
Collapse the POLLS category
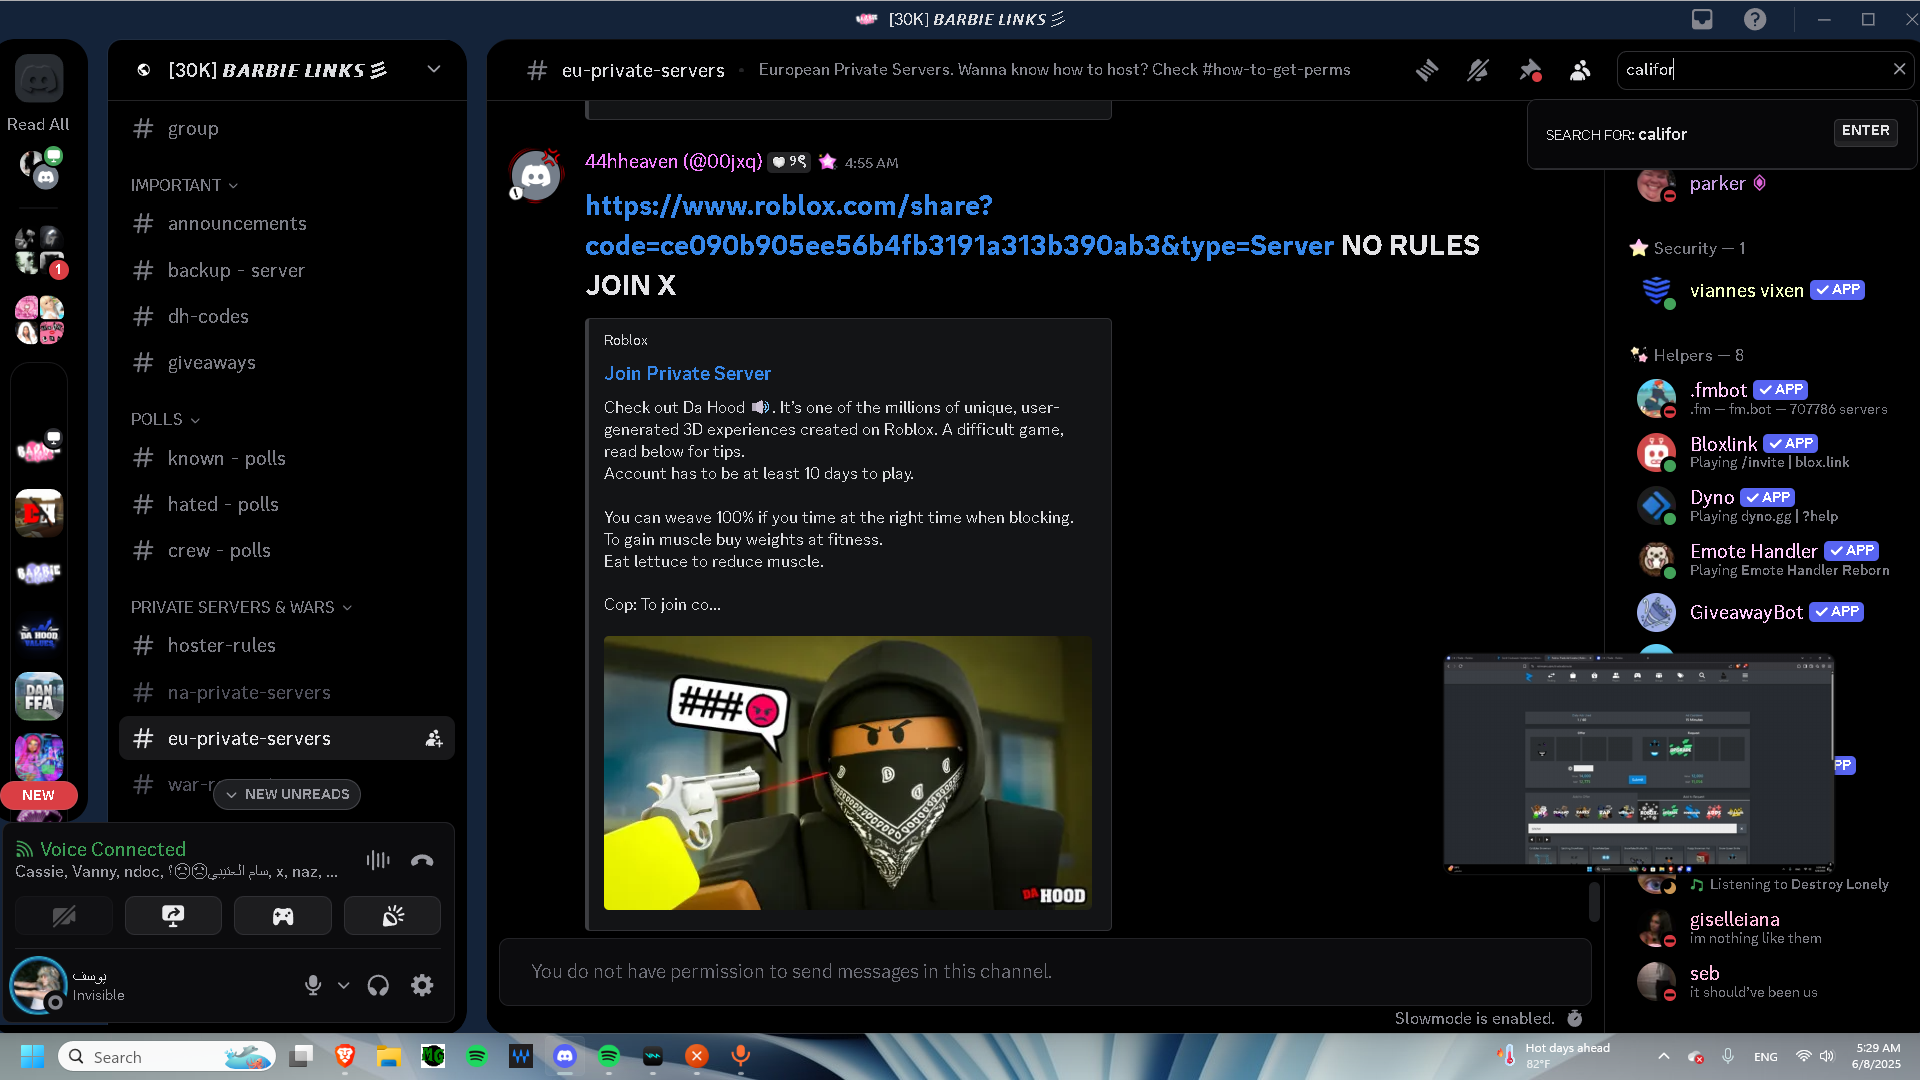(165, 419)
